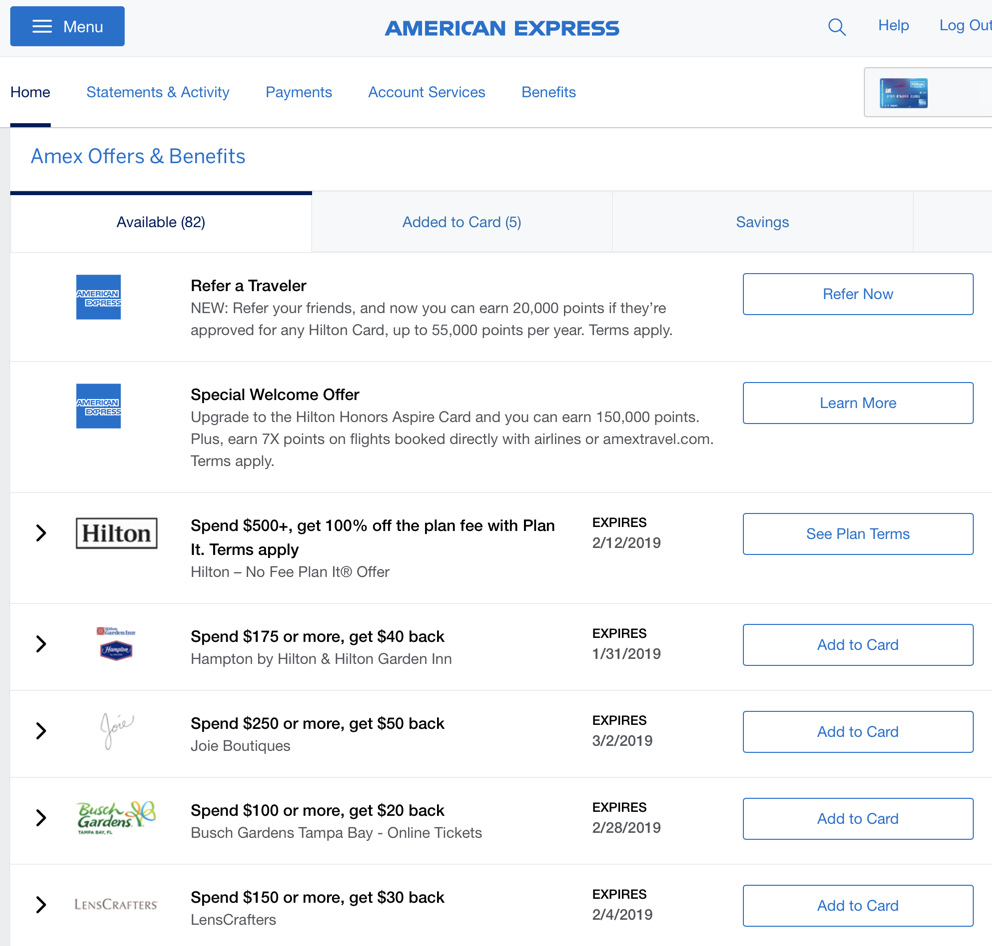Click the expiry date 2/28/2019
Viewport: 992px width, 946px height.
point(626,828)
